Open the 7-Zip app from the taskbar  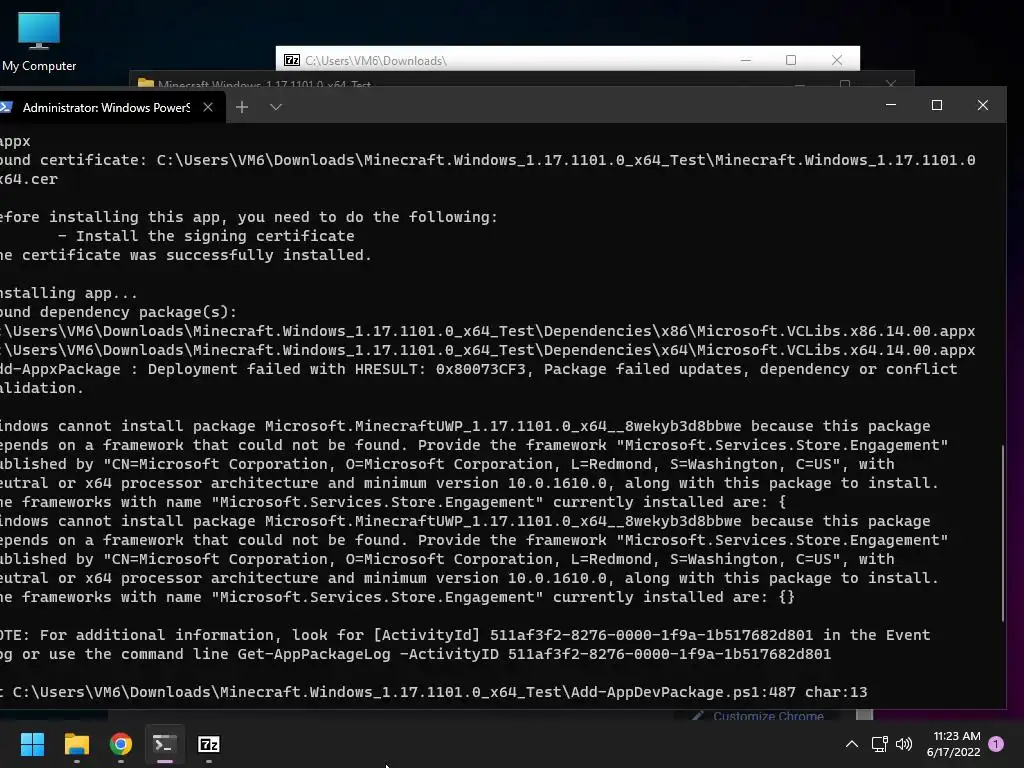(209, 744)
